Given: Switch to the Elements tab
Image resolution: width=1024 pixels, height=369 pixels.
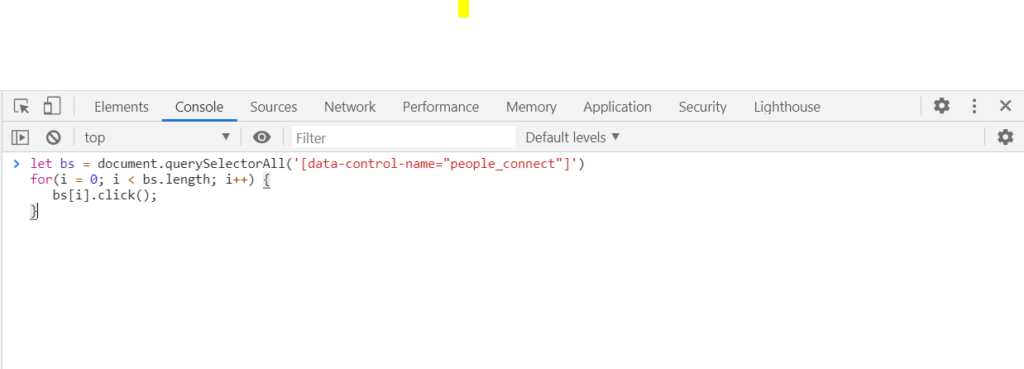Looking at the screenshot, I should [x=121, y=107].
